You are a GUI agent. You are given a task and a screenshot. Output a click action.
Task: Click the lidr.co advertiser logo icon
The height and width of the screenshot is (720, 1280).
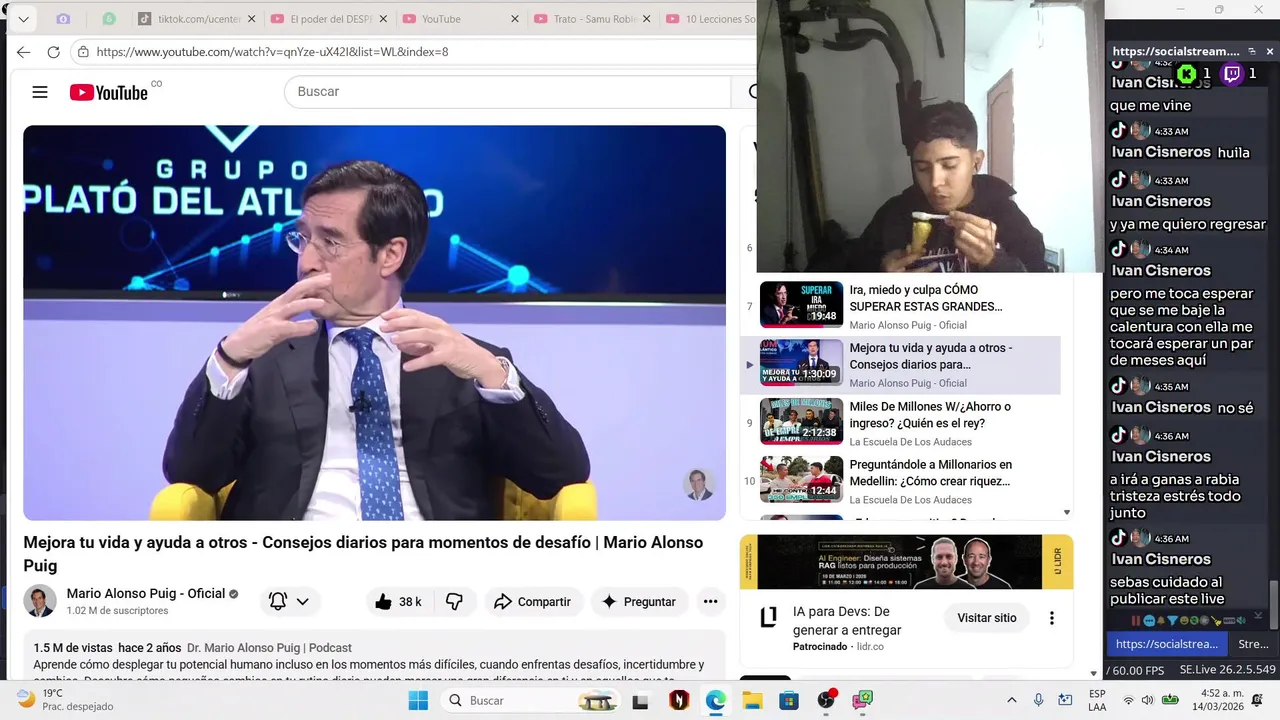click(x=768, y=618)
